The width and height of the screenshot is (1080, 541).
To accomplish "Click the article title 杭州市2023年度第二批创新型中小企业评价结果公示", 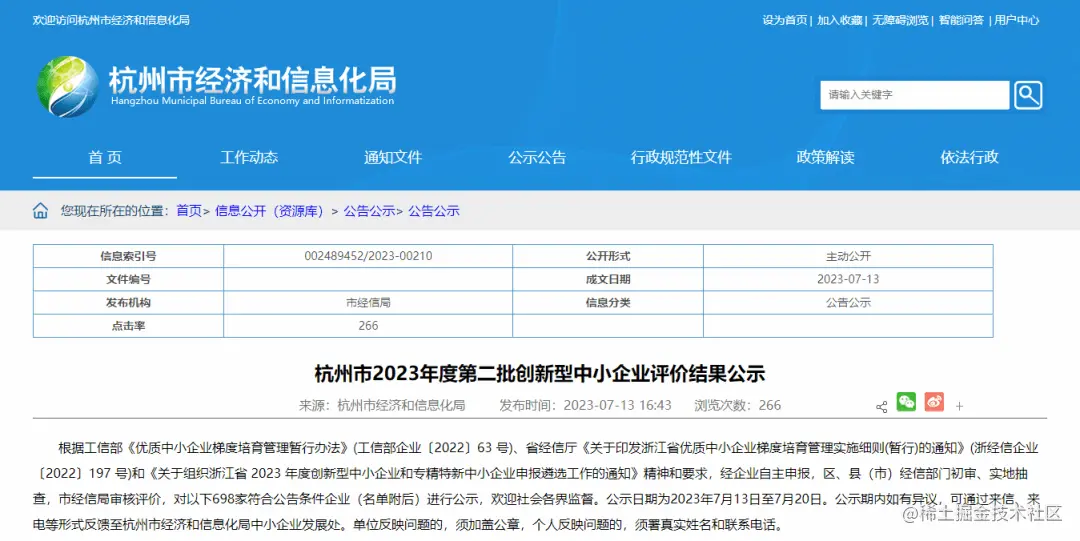I will pyautogui.click(x=540, y=374).
